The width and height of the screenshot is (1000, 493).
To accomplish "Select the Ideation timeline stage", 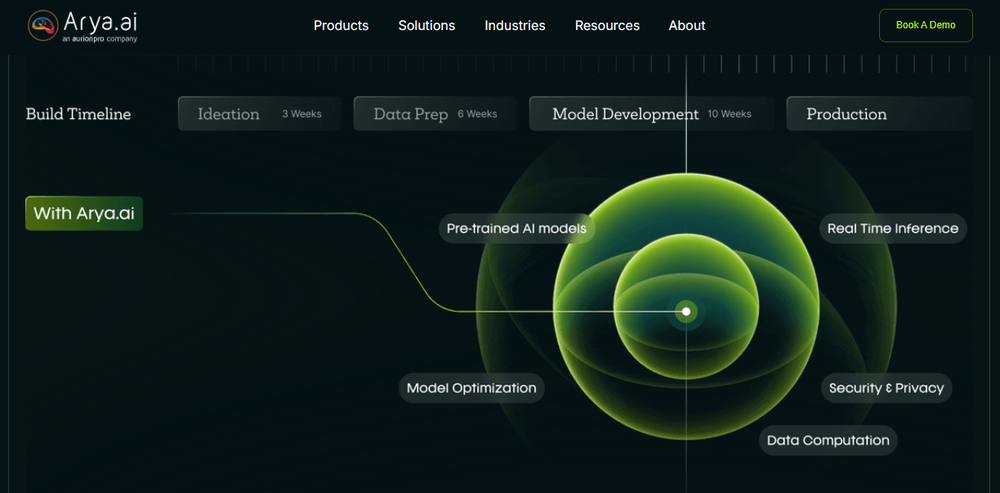I will pos(260,114).
